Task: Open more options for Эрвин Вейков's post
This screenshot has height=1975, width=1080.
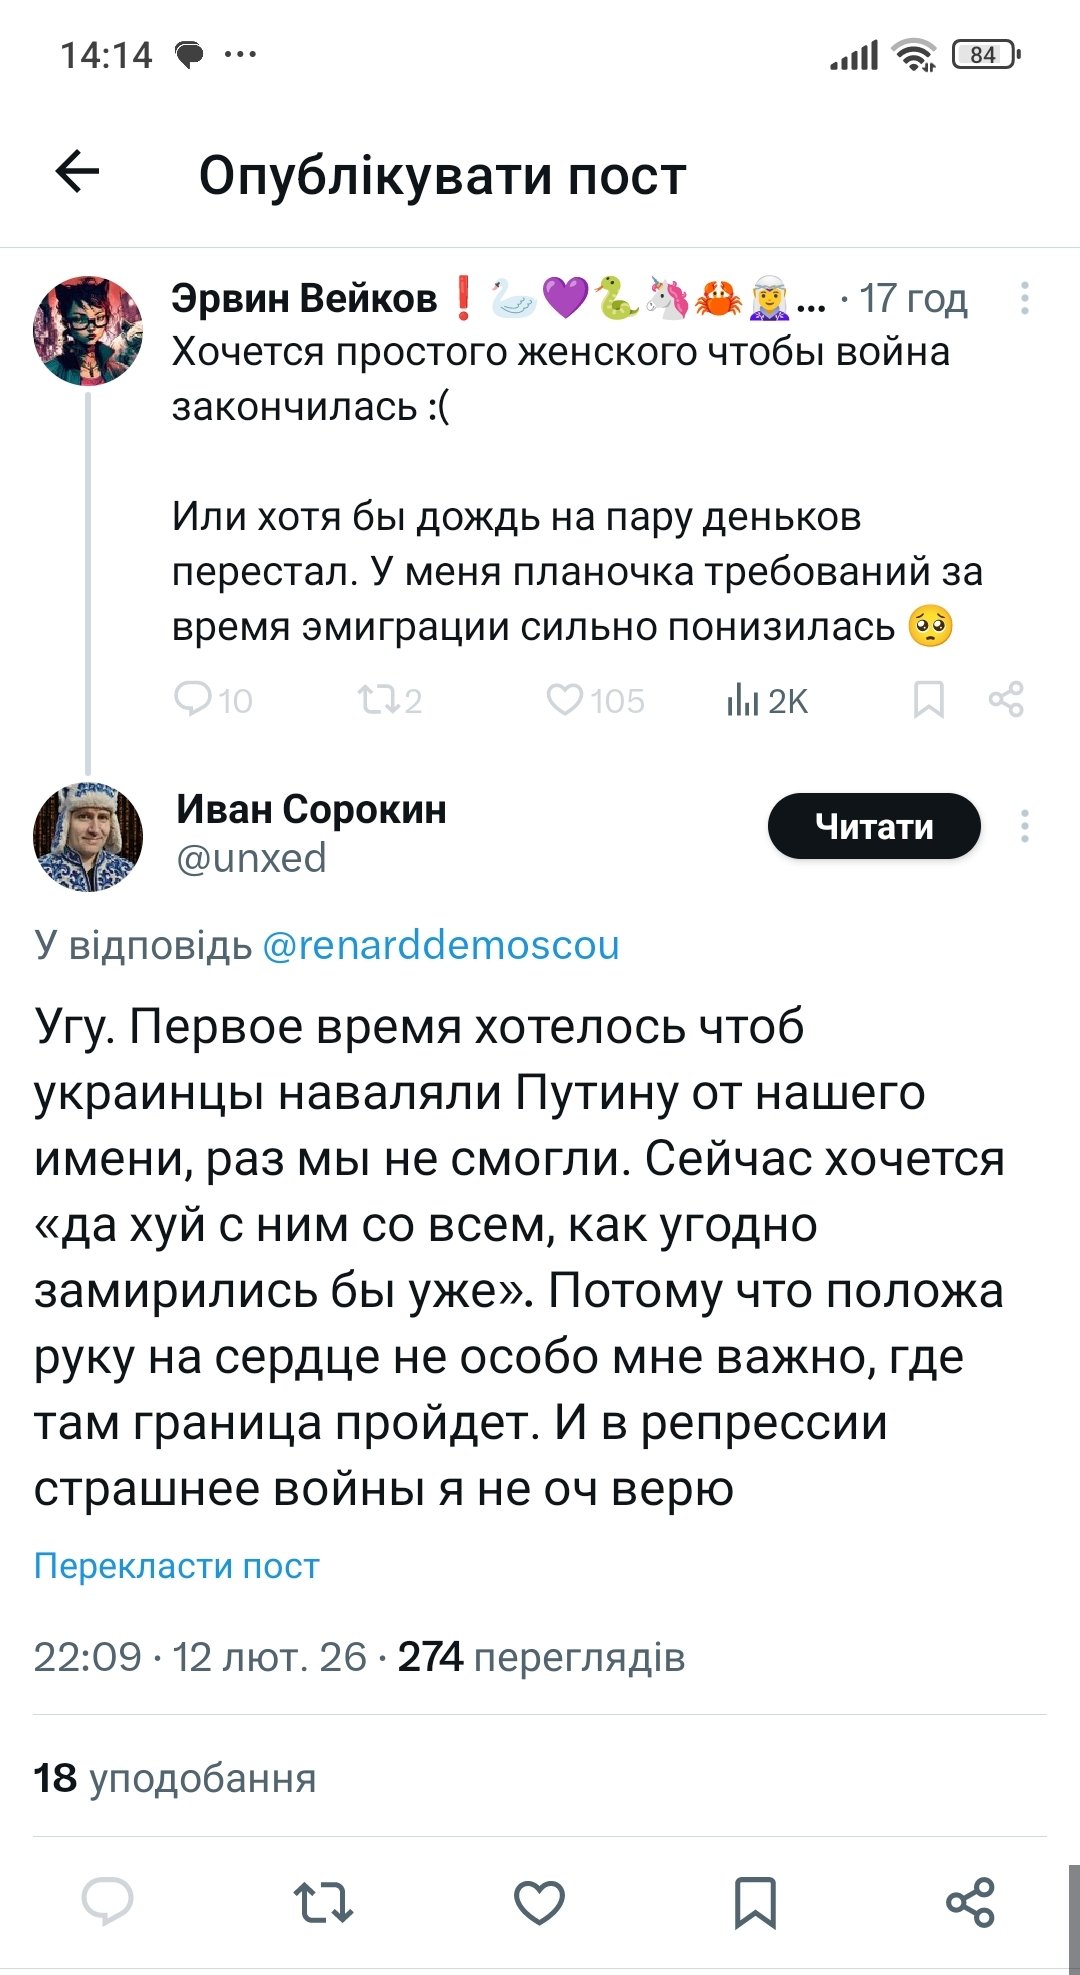Action: [1024, 298]
